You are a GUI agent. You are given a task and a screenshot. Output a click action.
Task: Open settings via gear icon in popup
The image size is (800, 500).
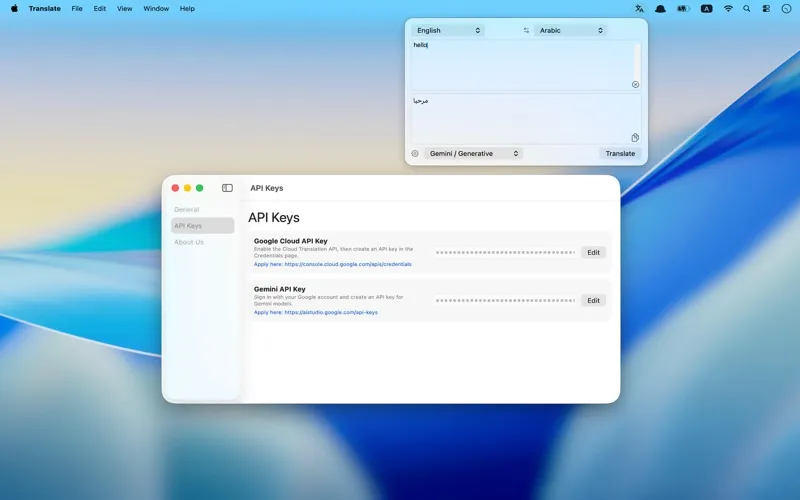point(415,154)
